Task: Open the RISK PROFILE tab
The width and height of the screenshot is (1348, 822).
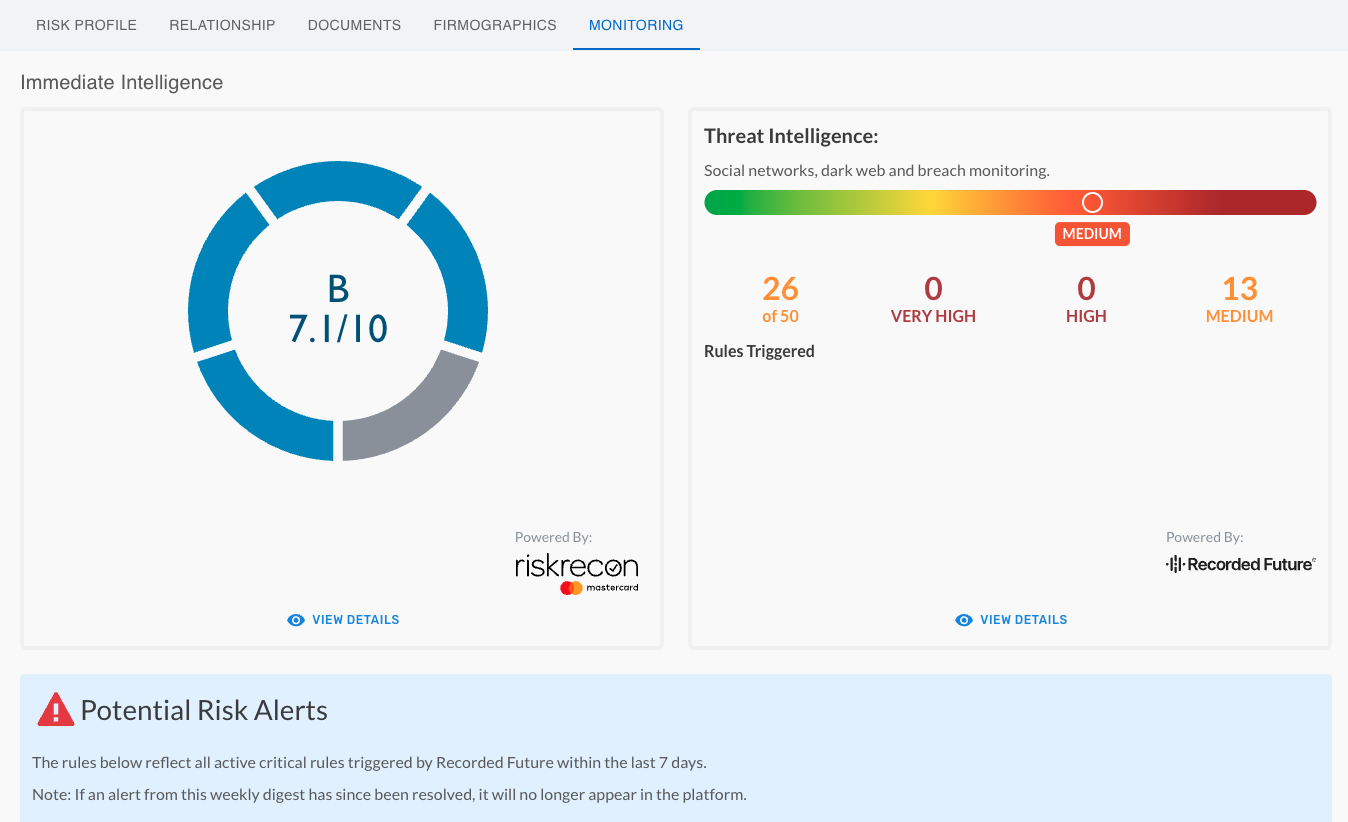Action: tap(86, 25)
